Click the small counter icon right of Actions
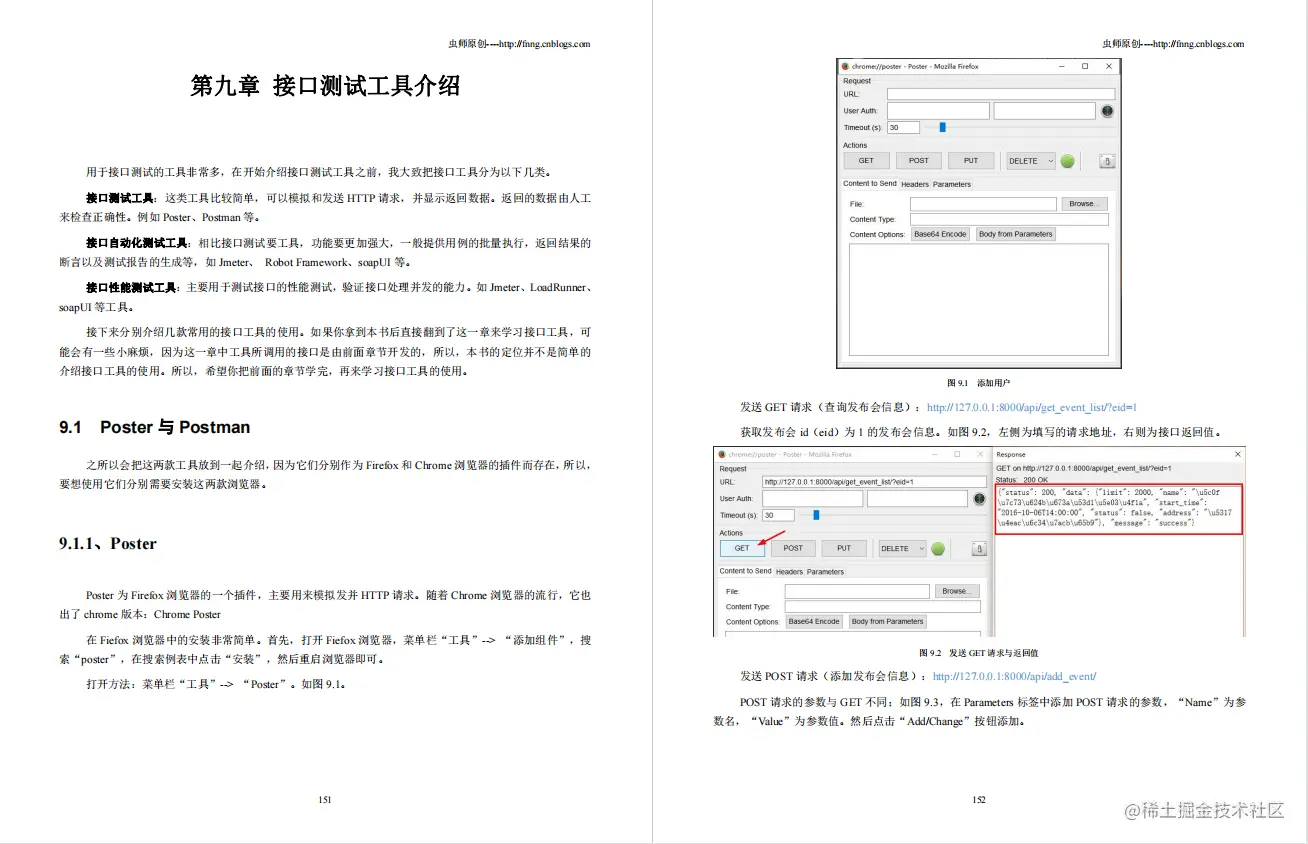1308x844 pixels. point(1107,162)
